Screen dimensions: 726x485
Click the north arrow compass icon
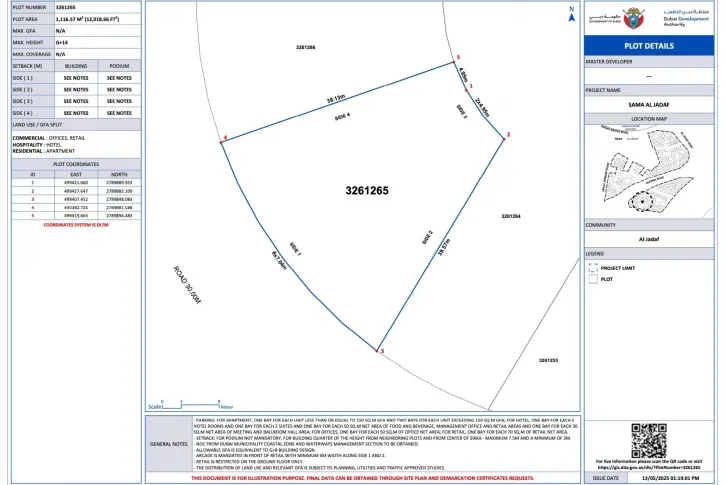571,17
